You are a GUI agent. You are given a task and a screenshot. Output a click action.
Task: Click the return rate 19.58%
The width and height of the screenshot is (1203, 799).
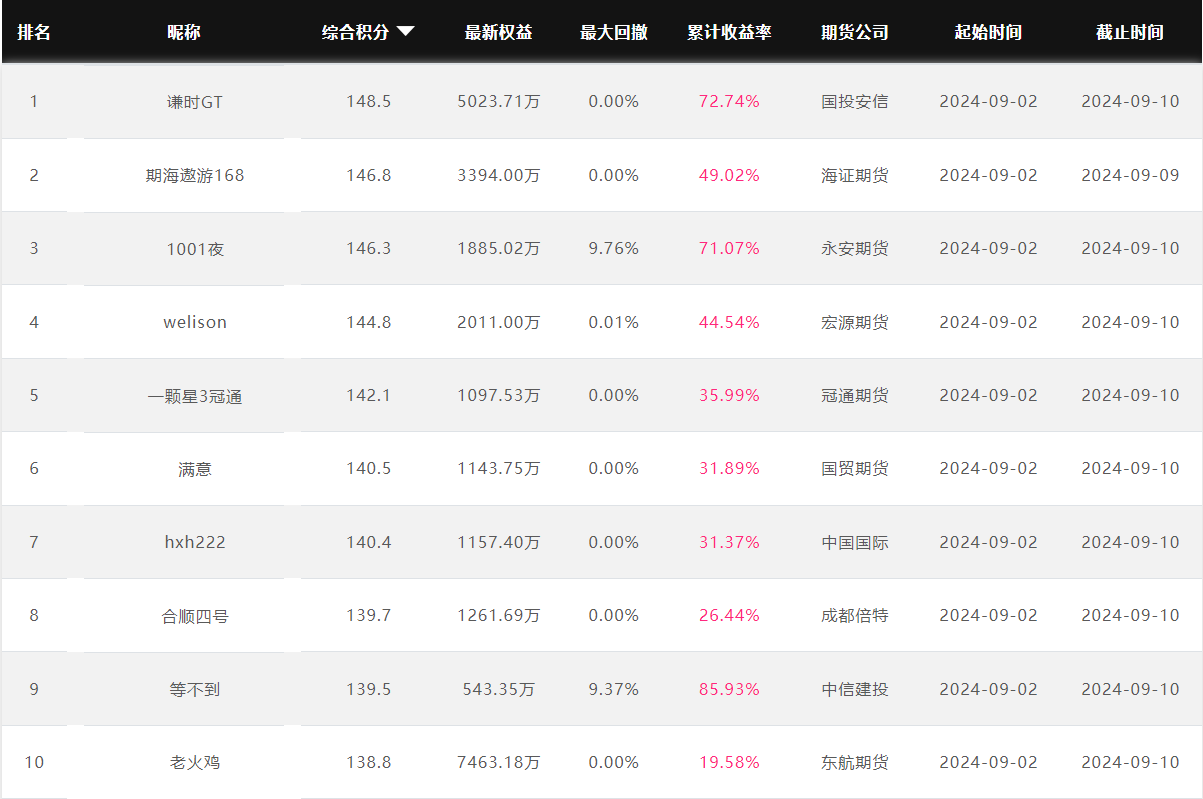click(x=730, y=763)
